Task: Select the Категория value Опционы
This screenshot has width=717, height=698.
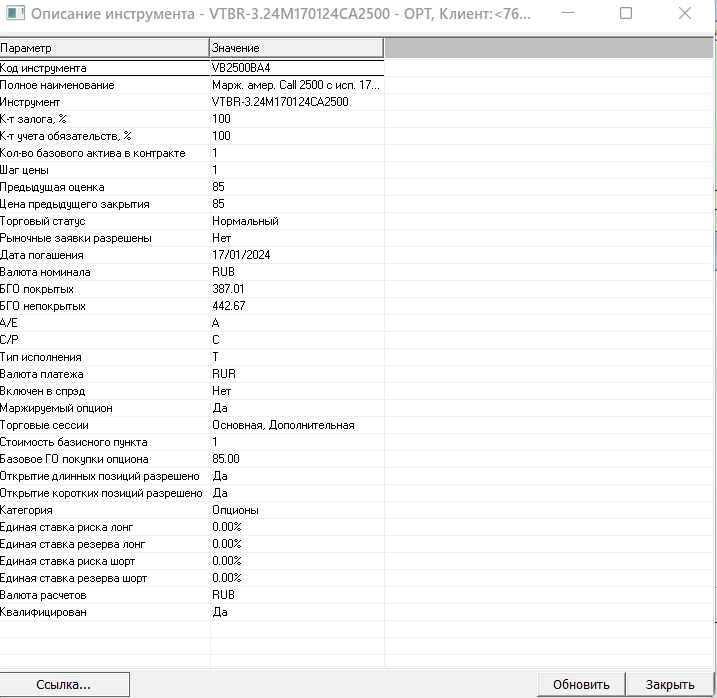Action: click(x=235, y=510)
